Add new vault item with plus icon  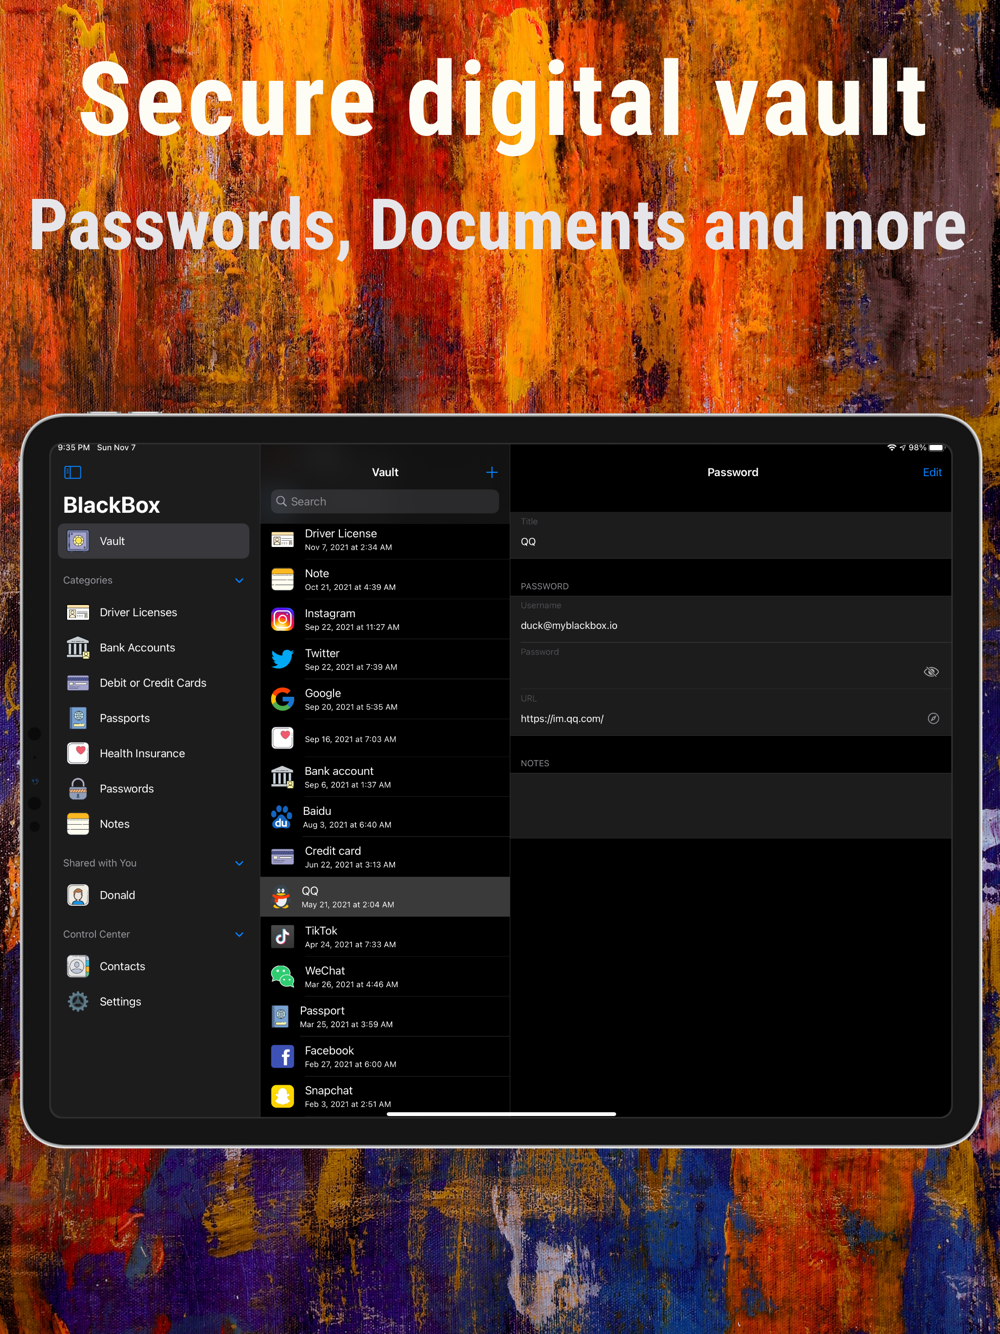491,472
